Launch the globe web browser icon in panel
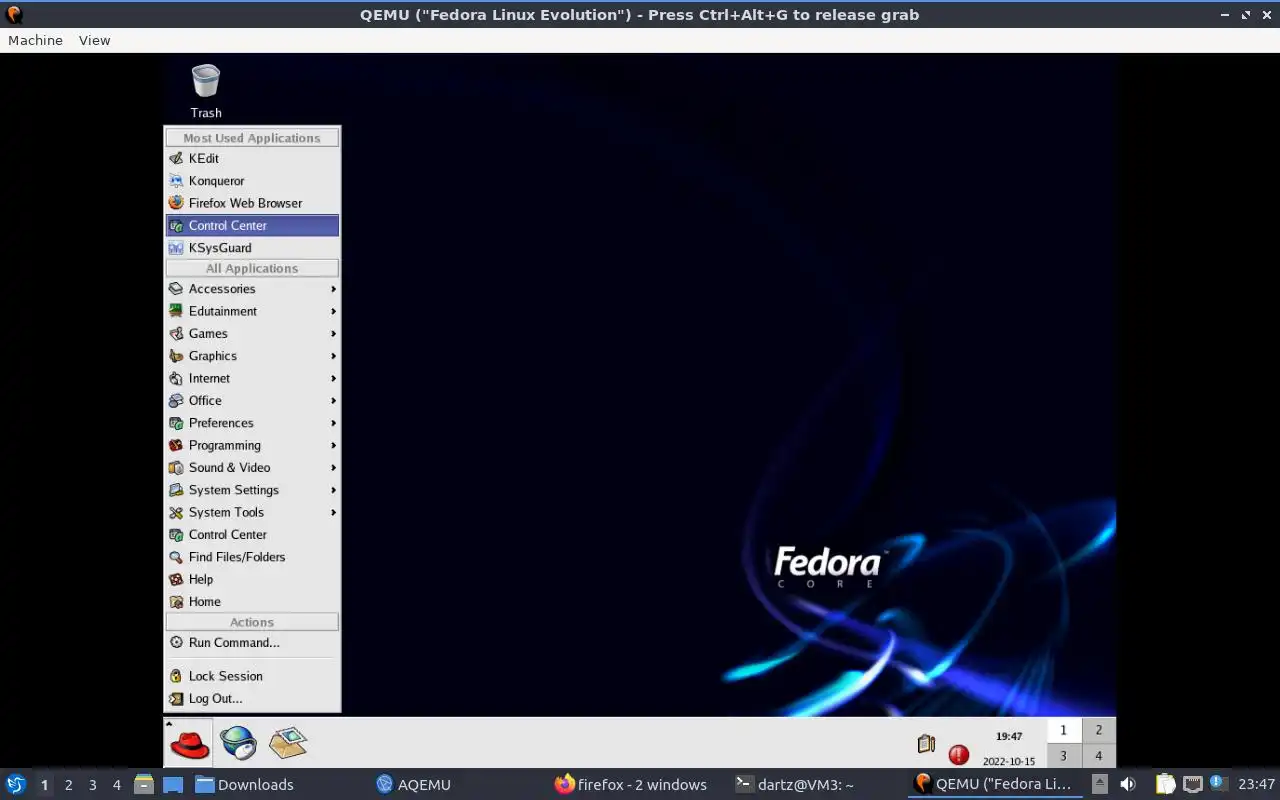1280x800 pixels. [x=238, y=743]
